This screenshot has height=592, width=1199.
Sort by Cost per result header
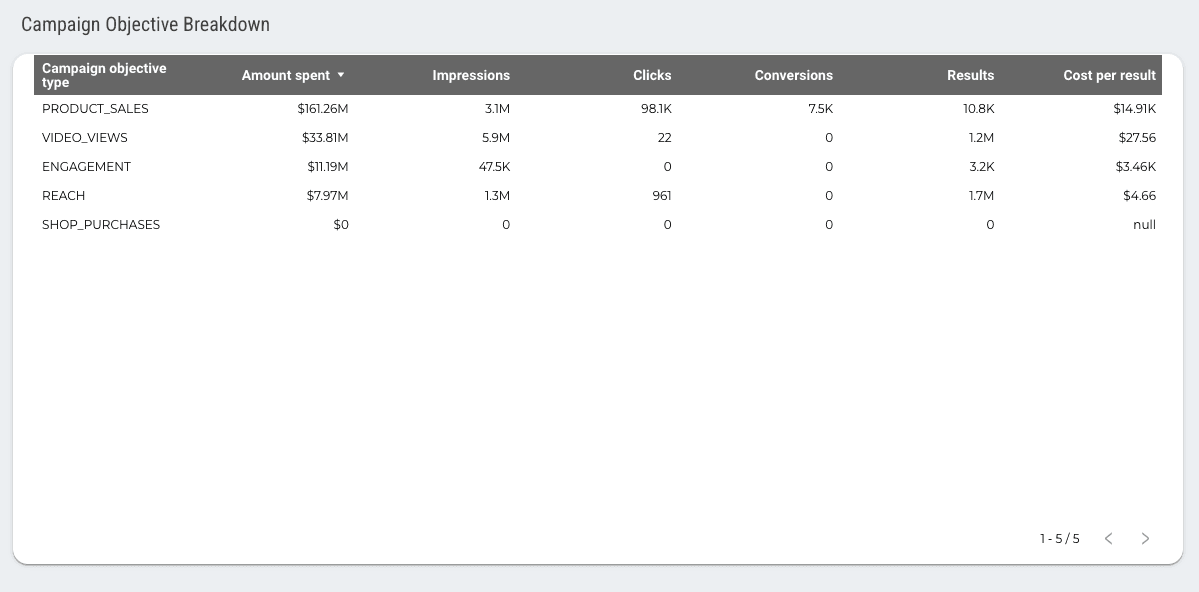[x=1110, y=75]
